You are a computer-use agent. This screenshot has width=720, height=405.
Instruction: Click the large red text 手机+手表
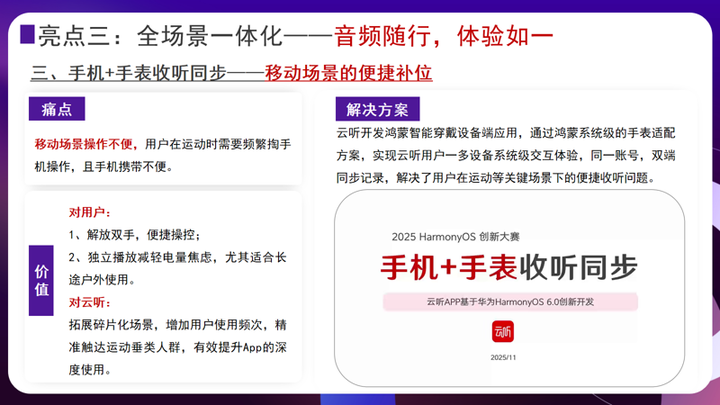coord(449,267)
